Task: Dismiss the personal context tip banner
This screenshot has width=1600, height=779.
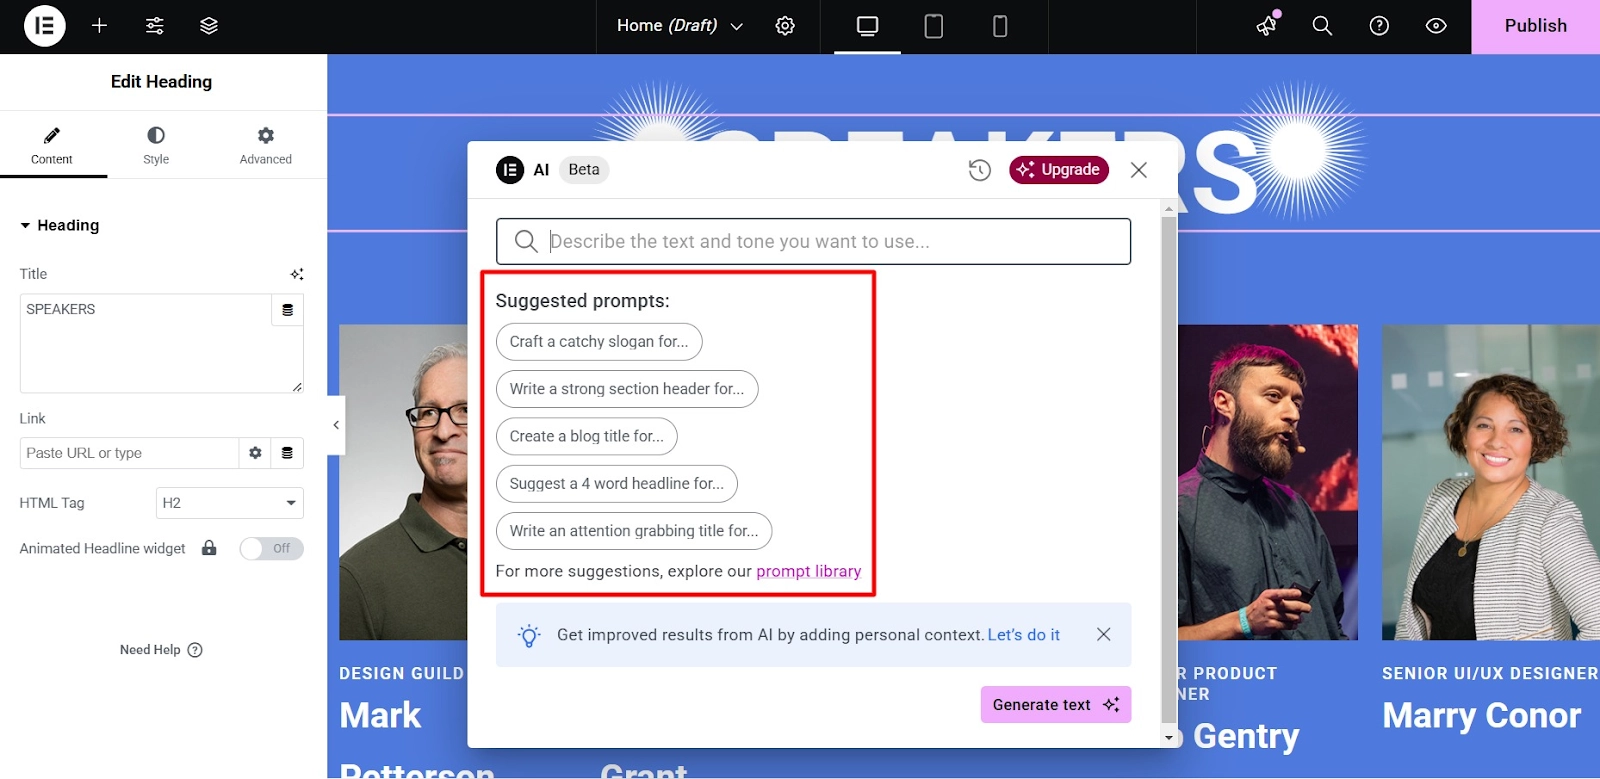Action: tap(1103, 634)
